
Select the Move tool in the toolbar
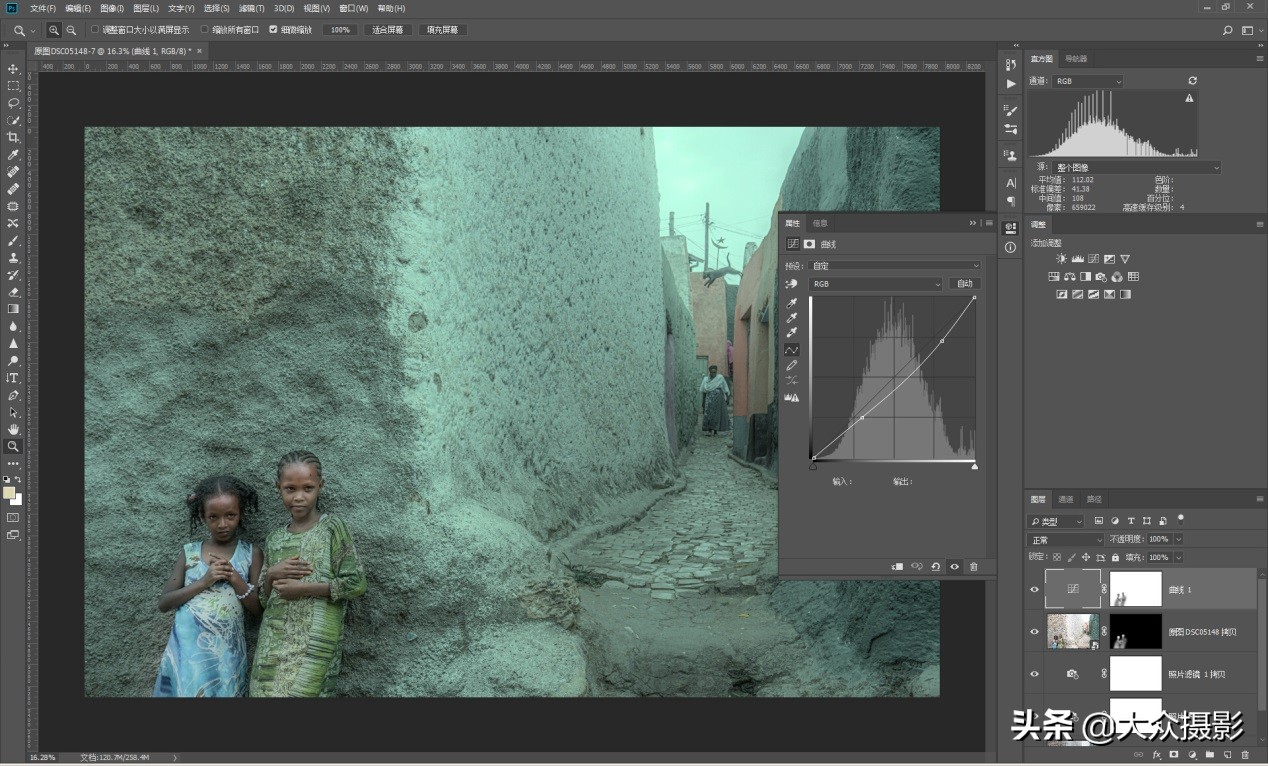(13, 69)
